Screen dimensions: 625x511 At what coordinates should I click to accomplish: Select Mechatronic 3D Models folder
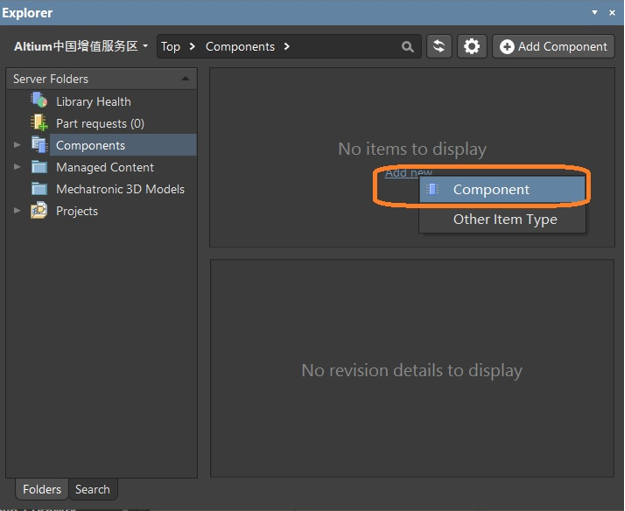click(x=120, y=189)
